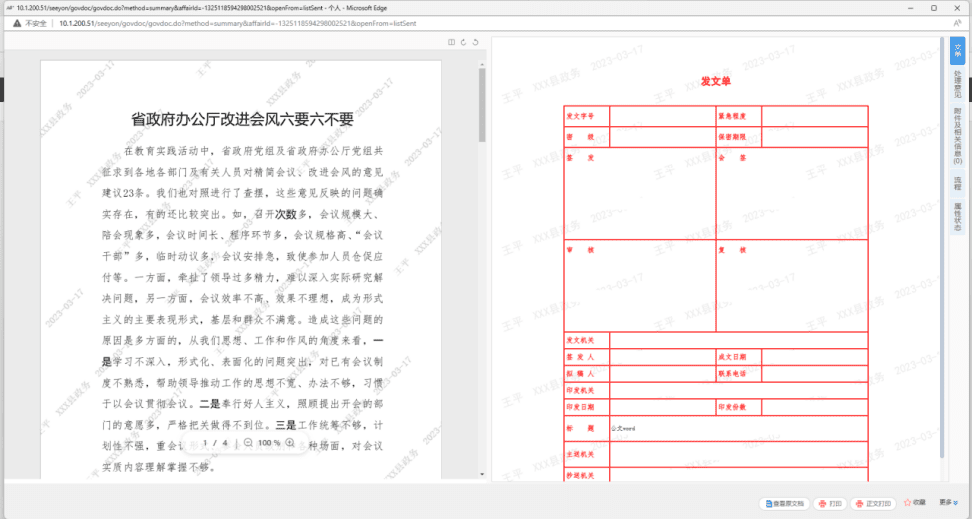Switch to the 流程 side tab
Screen dimensions: 973x520
(x=957, y=184)
